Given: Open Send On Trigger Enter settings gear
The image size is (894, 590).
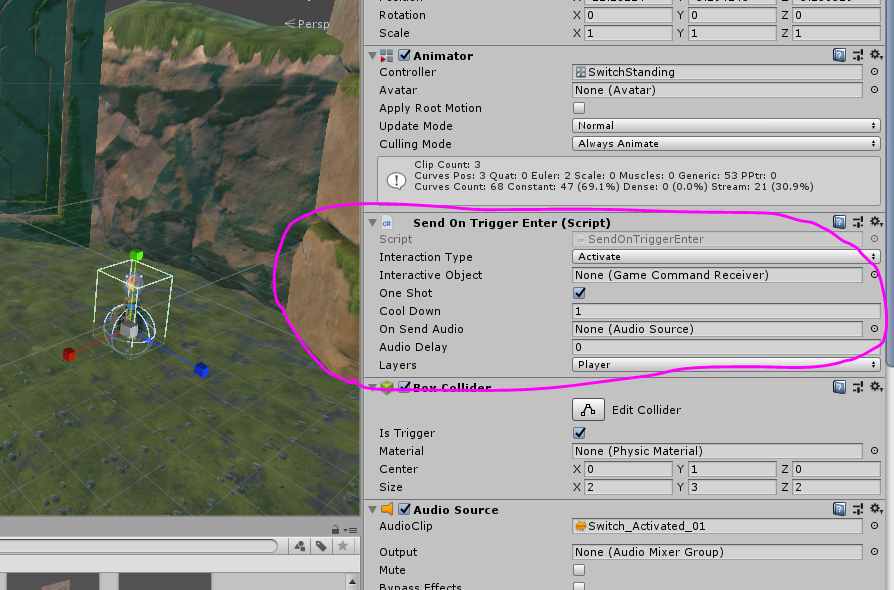Looking at the screenshot, I should (876, 221).
